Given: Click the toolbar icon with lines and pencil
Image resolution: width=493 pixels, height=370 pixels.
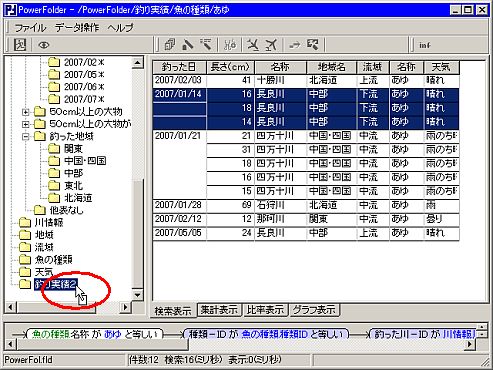Looking at the screenshot, I should pos(206,44).
